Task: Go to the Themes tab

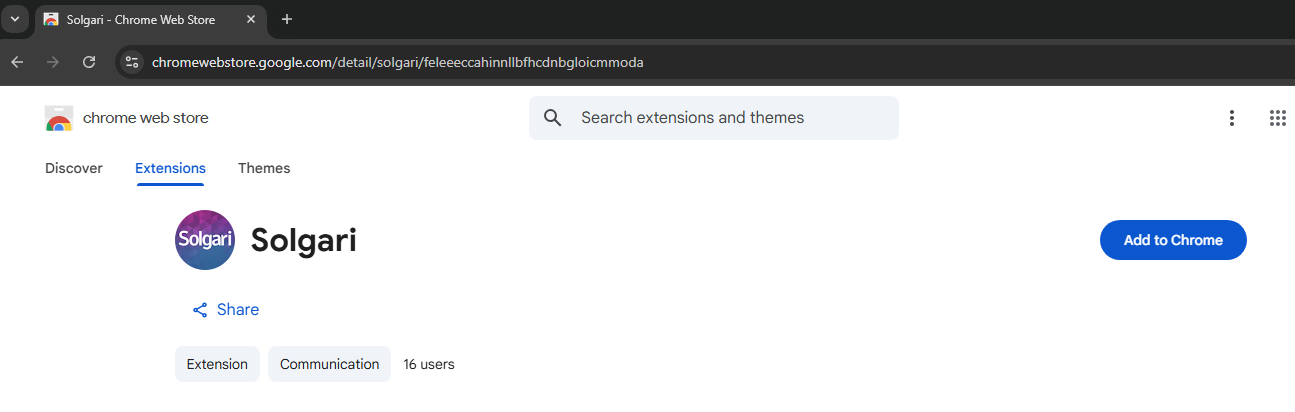Action: [264, 168]
